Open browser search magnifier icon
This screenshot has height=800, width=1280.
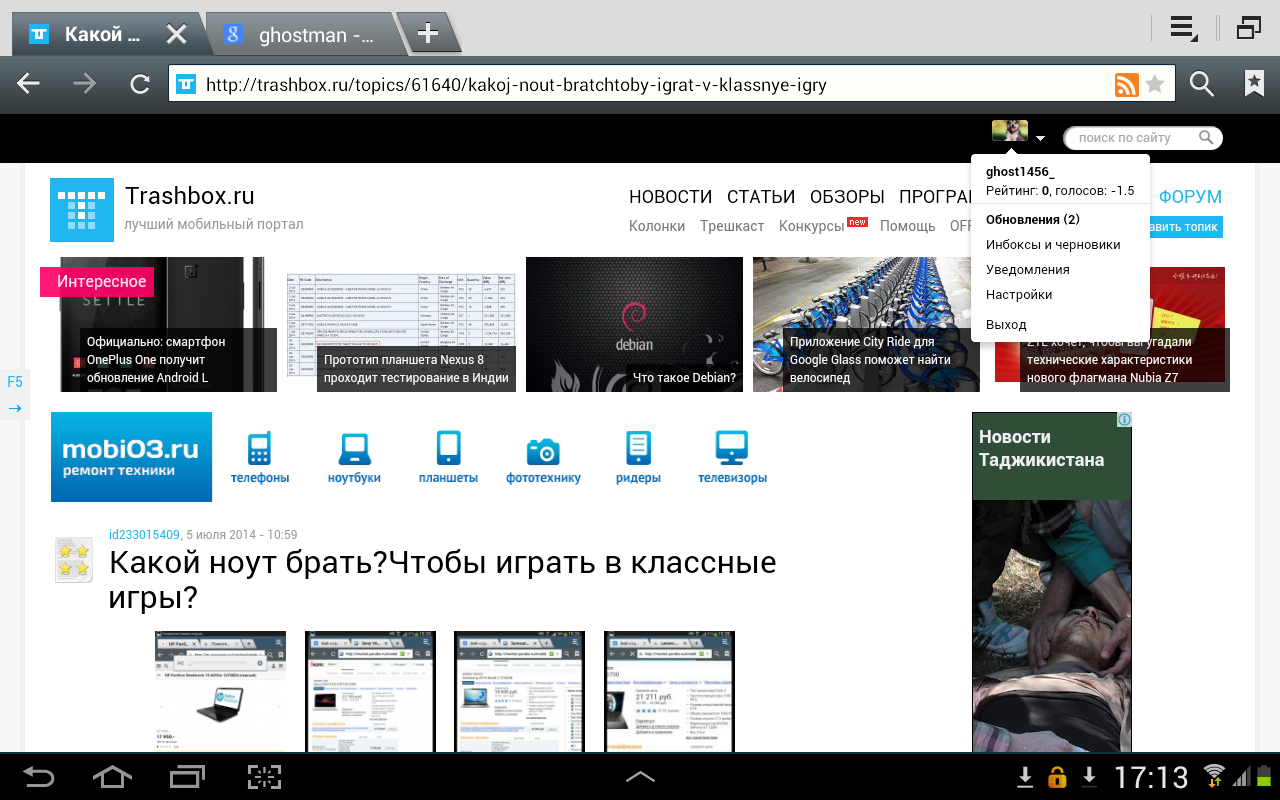tap(1202, 84)
